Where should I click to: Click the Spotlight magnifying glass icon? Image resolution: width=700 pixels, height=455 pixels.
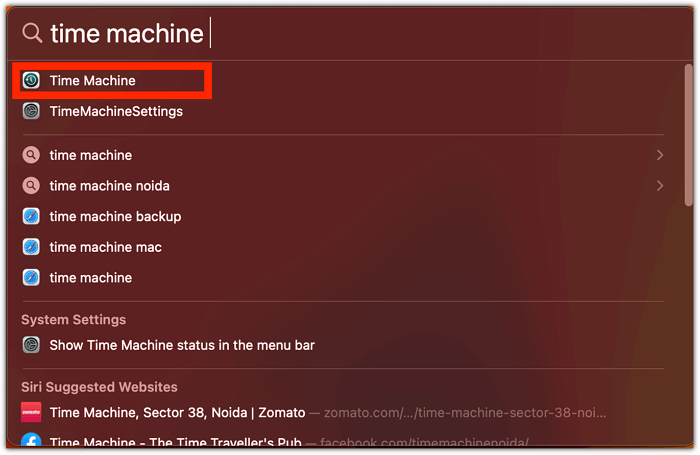coord(33,33)
